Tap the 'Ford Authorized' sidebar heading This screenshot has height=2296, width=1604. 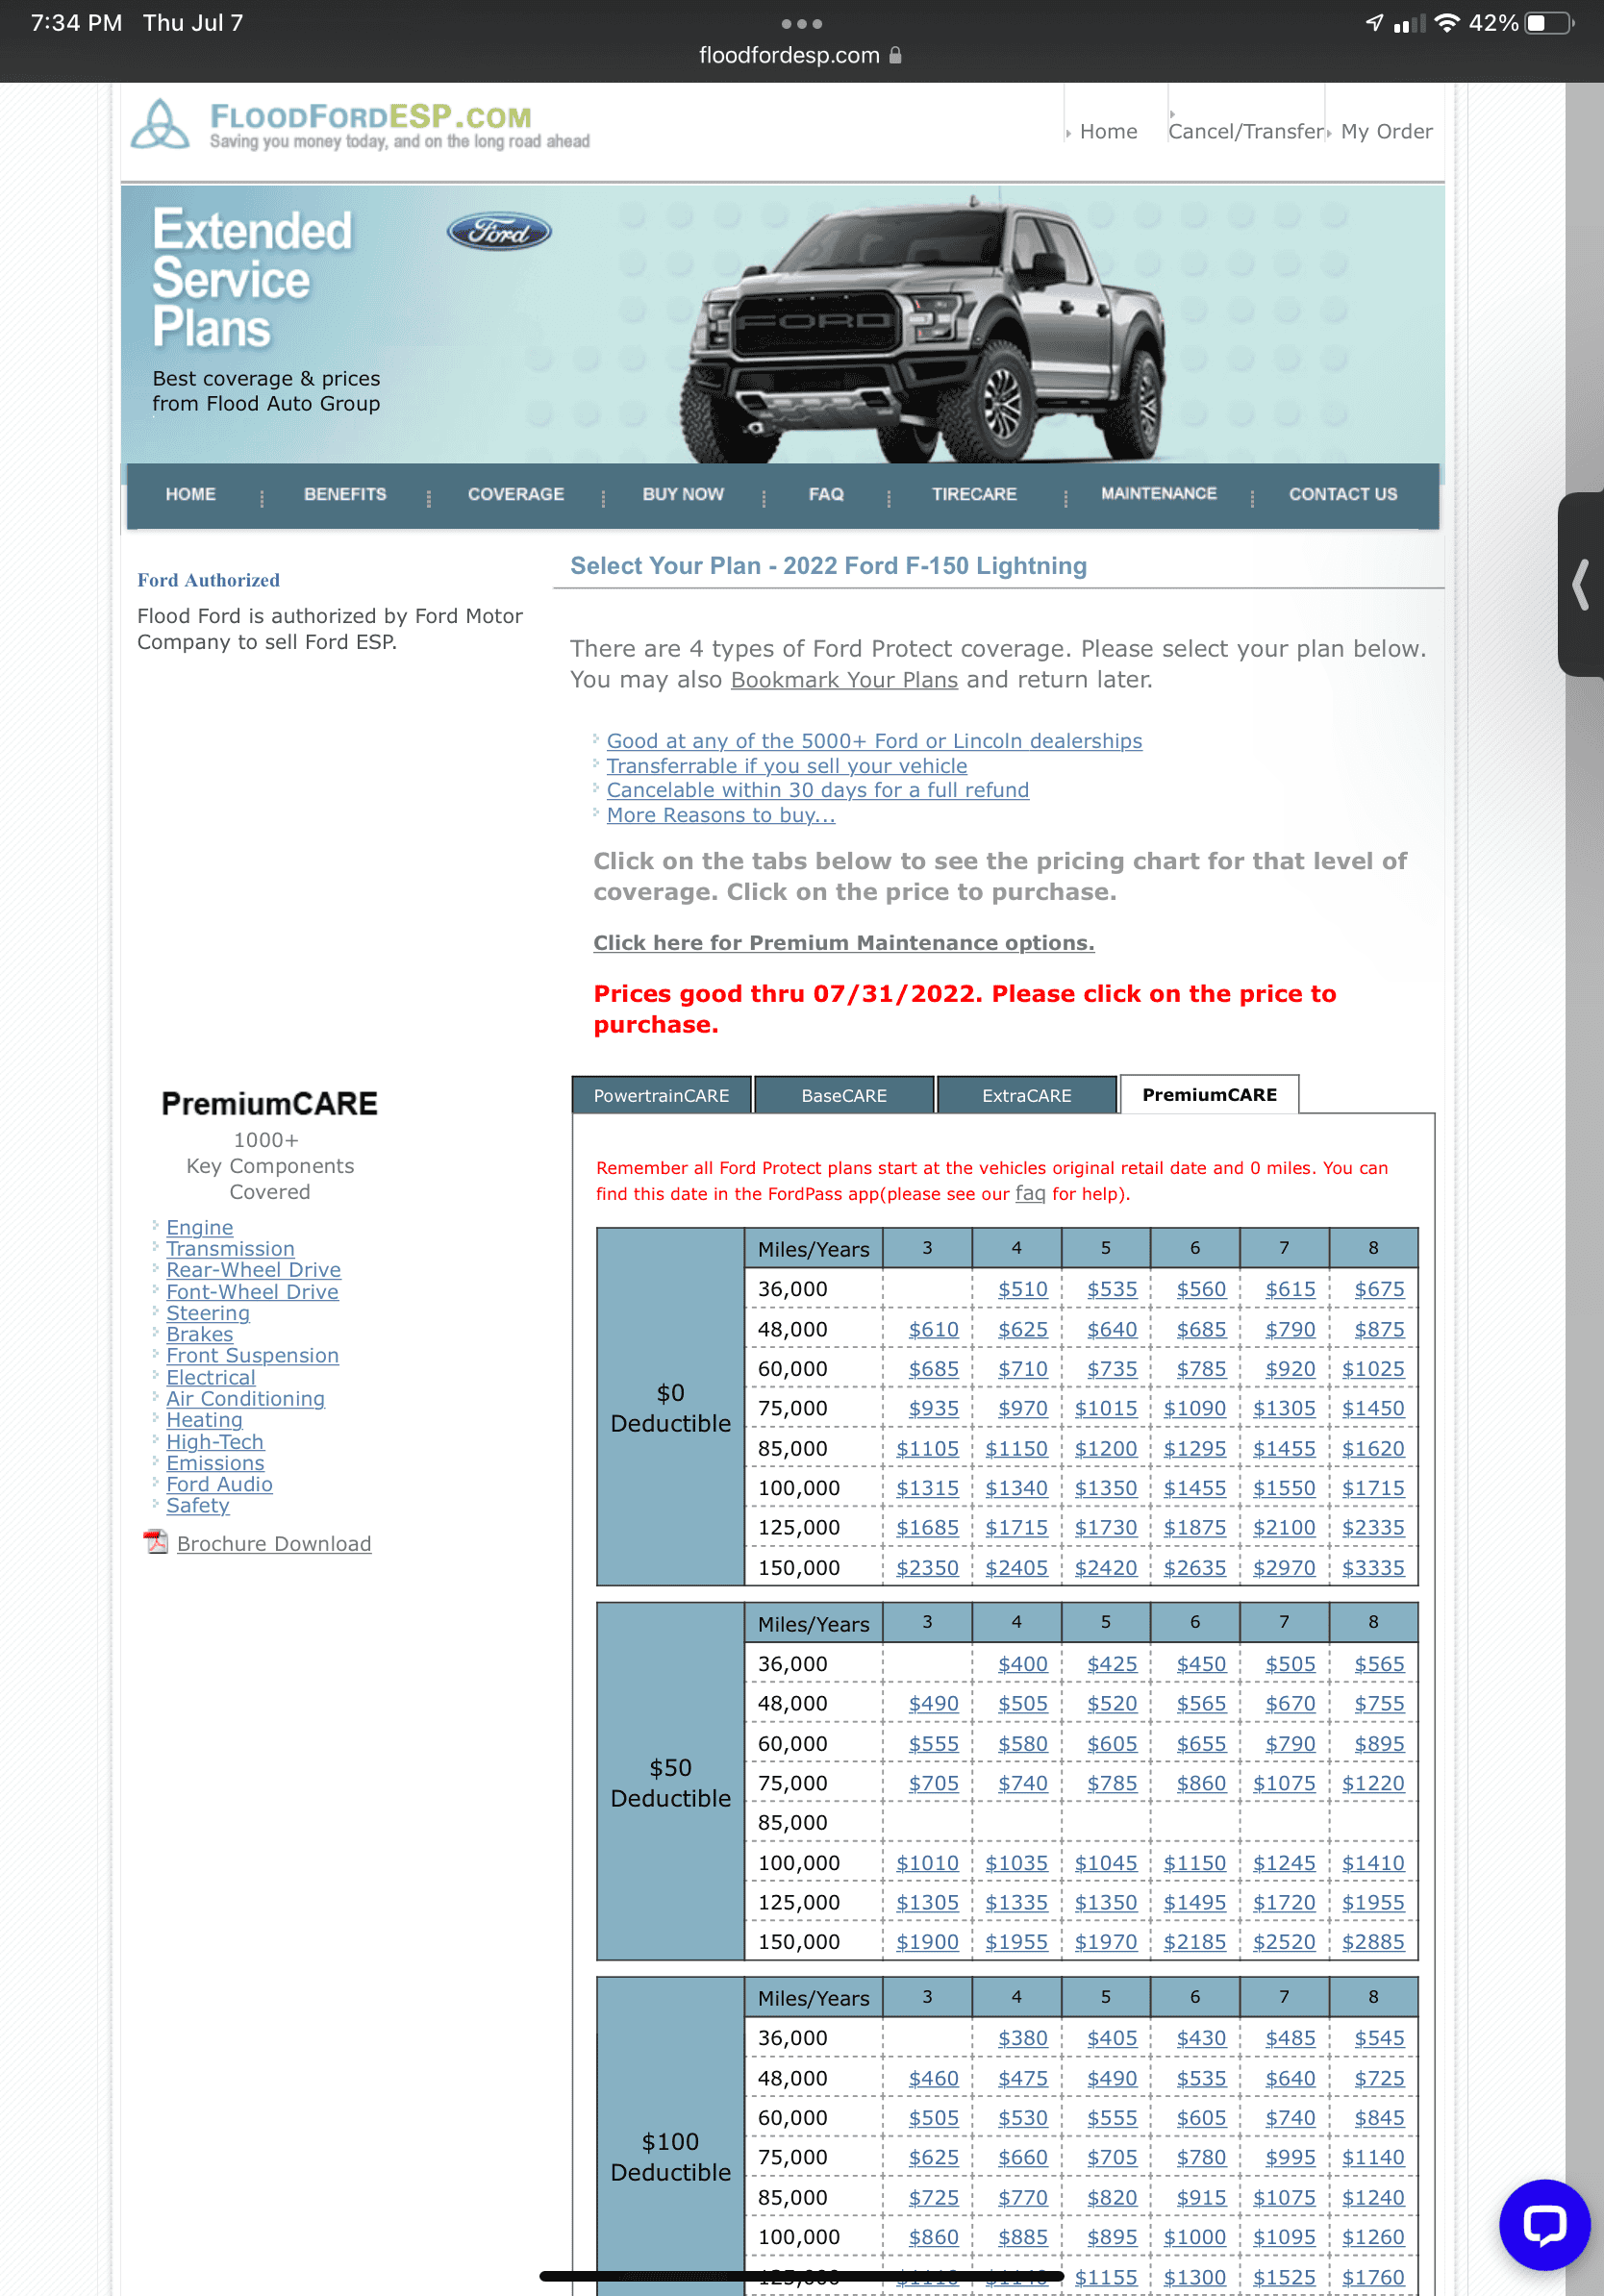coord(209,580)
